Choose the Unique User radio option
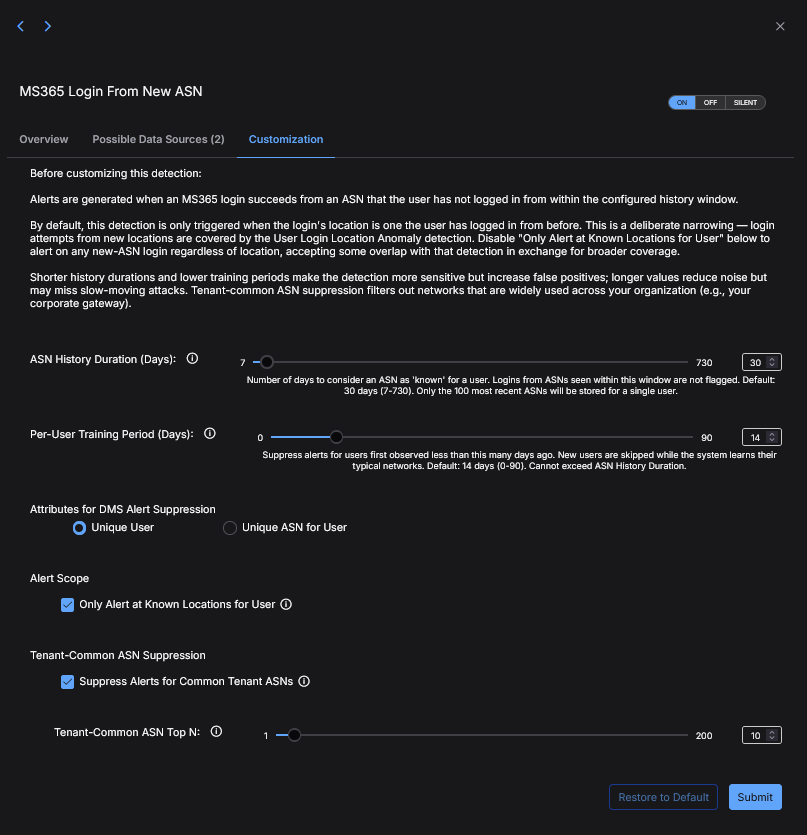This screenshot has height=835, width=807. (79, 528)
